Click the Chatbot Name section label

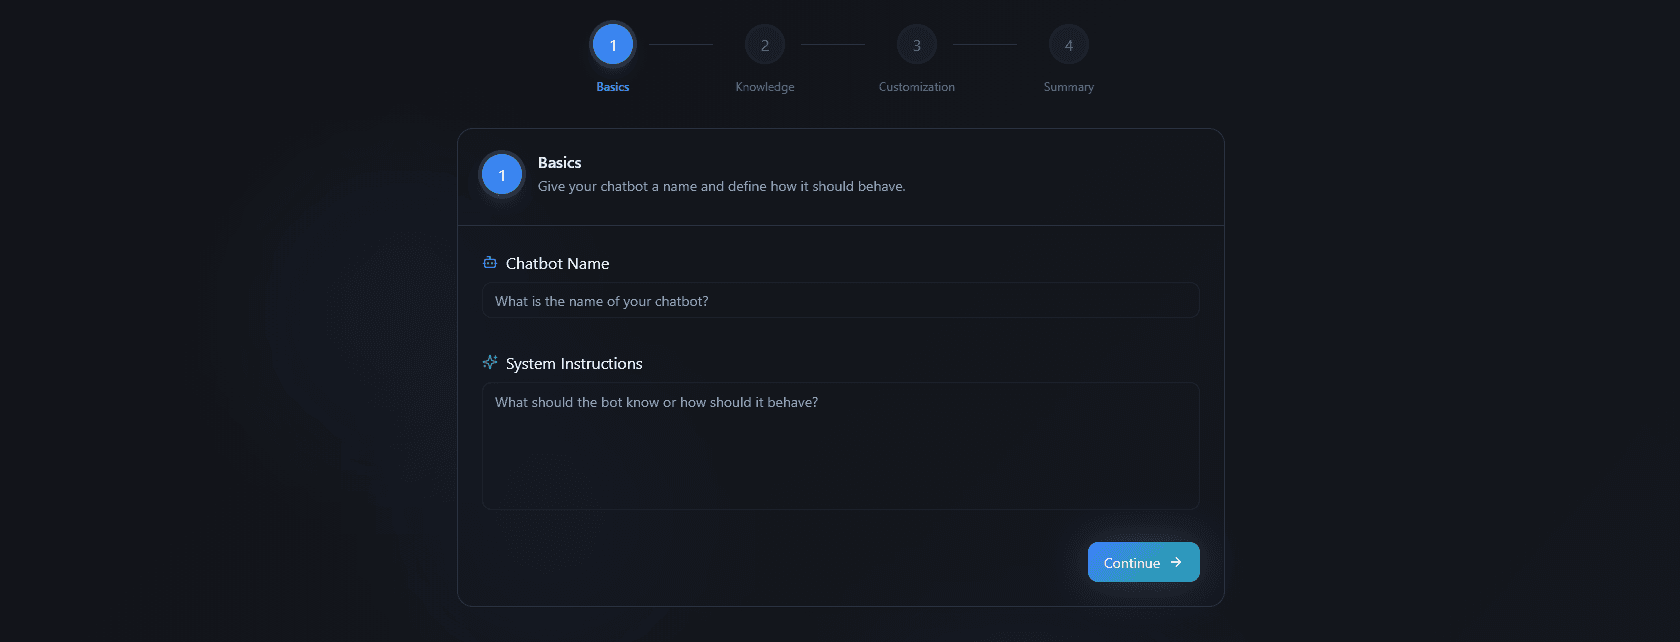(556, 263)
